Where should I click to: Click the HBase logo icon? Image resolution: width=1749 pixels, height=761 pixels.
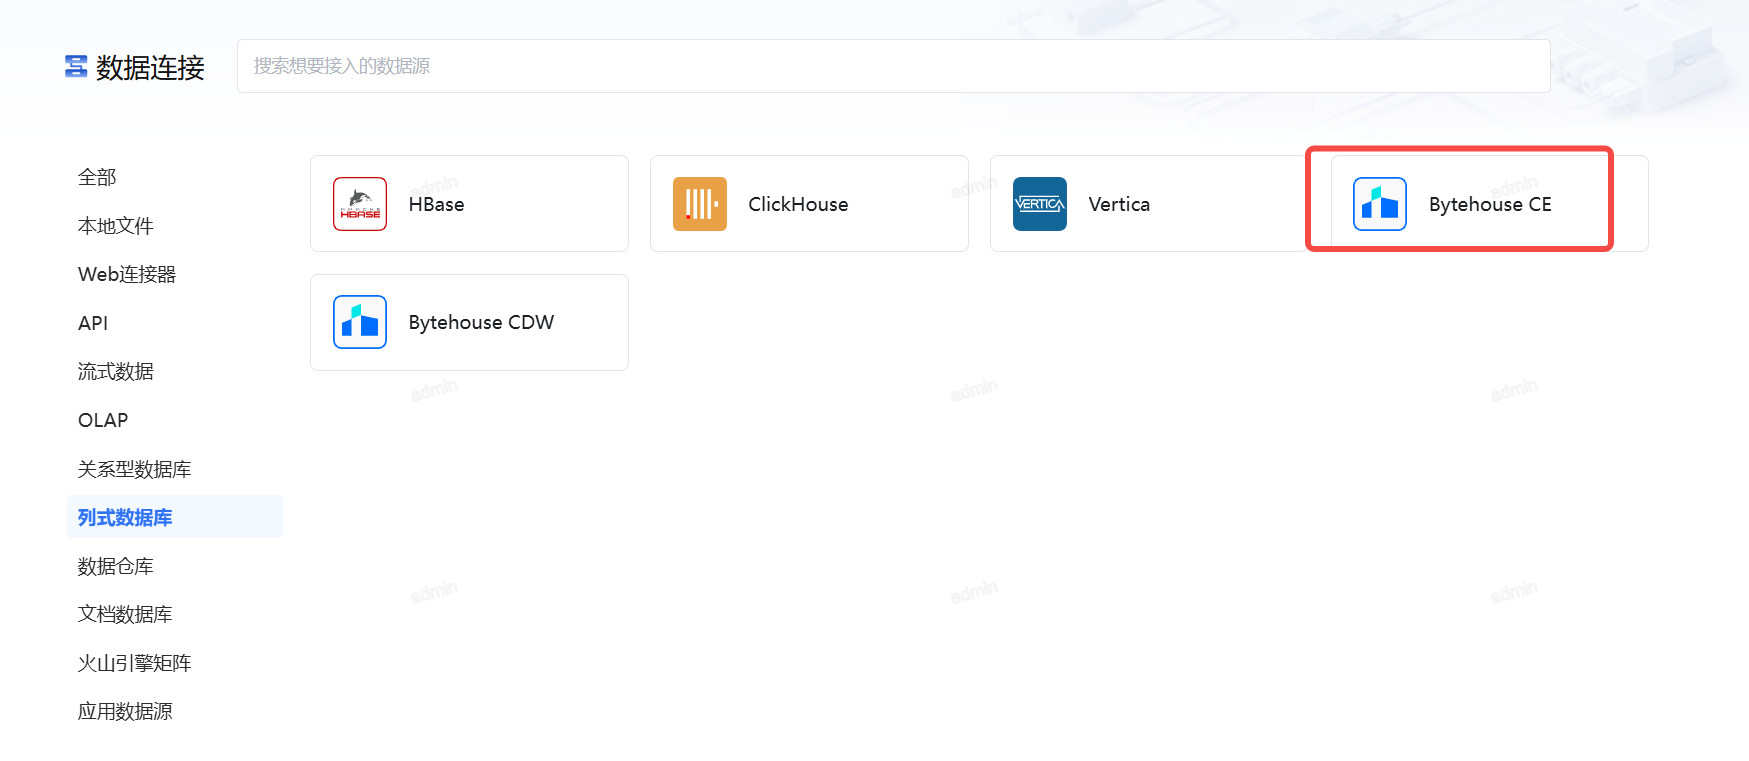coord(360,204)
